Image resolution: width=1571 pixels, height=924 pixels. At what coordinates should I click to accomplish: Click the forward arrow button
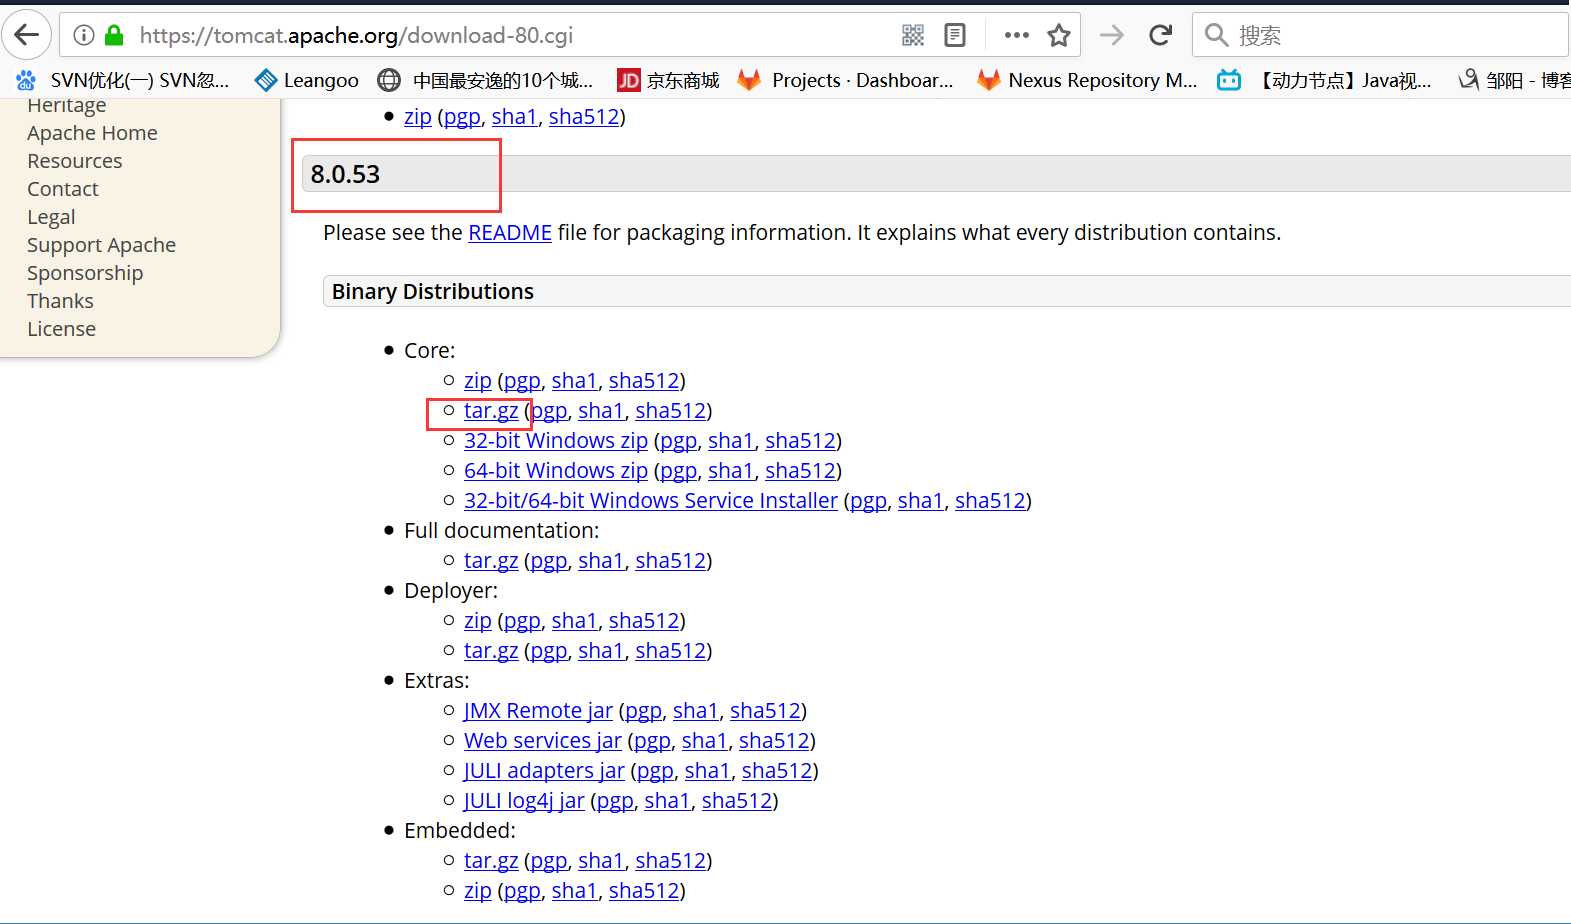[x=1112, y=35]
